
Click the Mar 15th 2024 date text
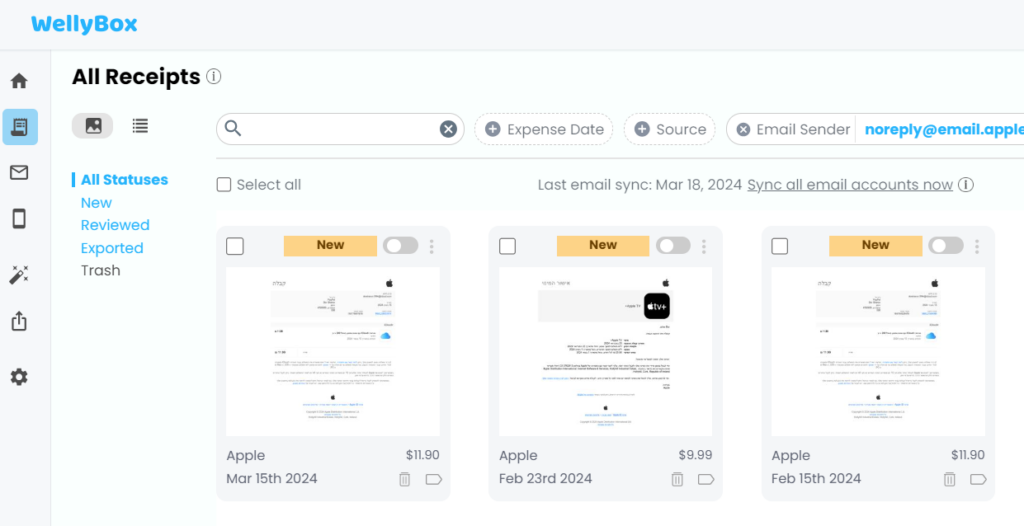272,478
